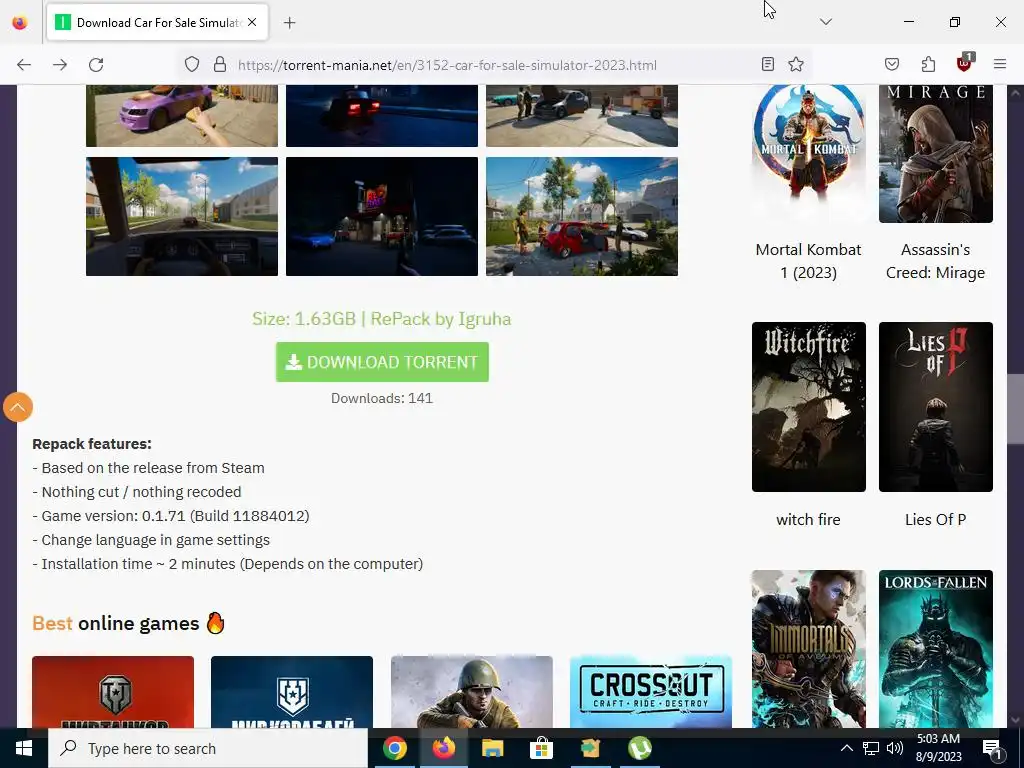View site security padlock info
The image size is (1024, 768).
tap(220, 65)
